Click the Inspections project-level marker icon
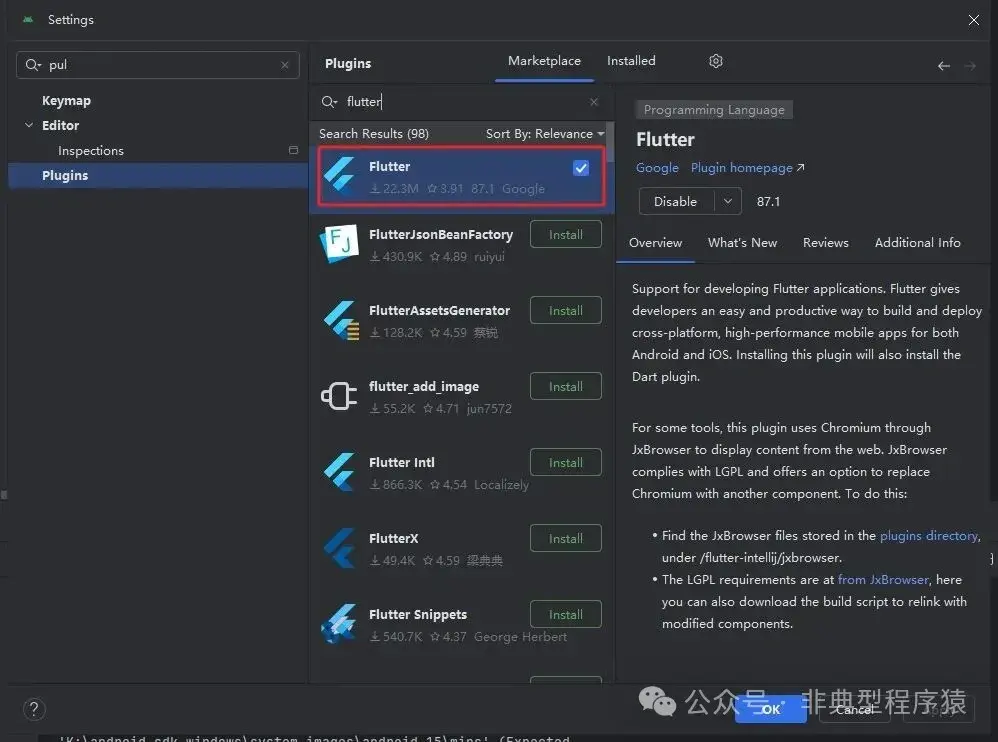Viewport: 998px width, 742px height. (x=293, y=150)
